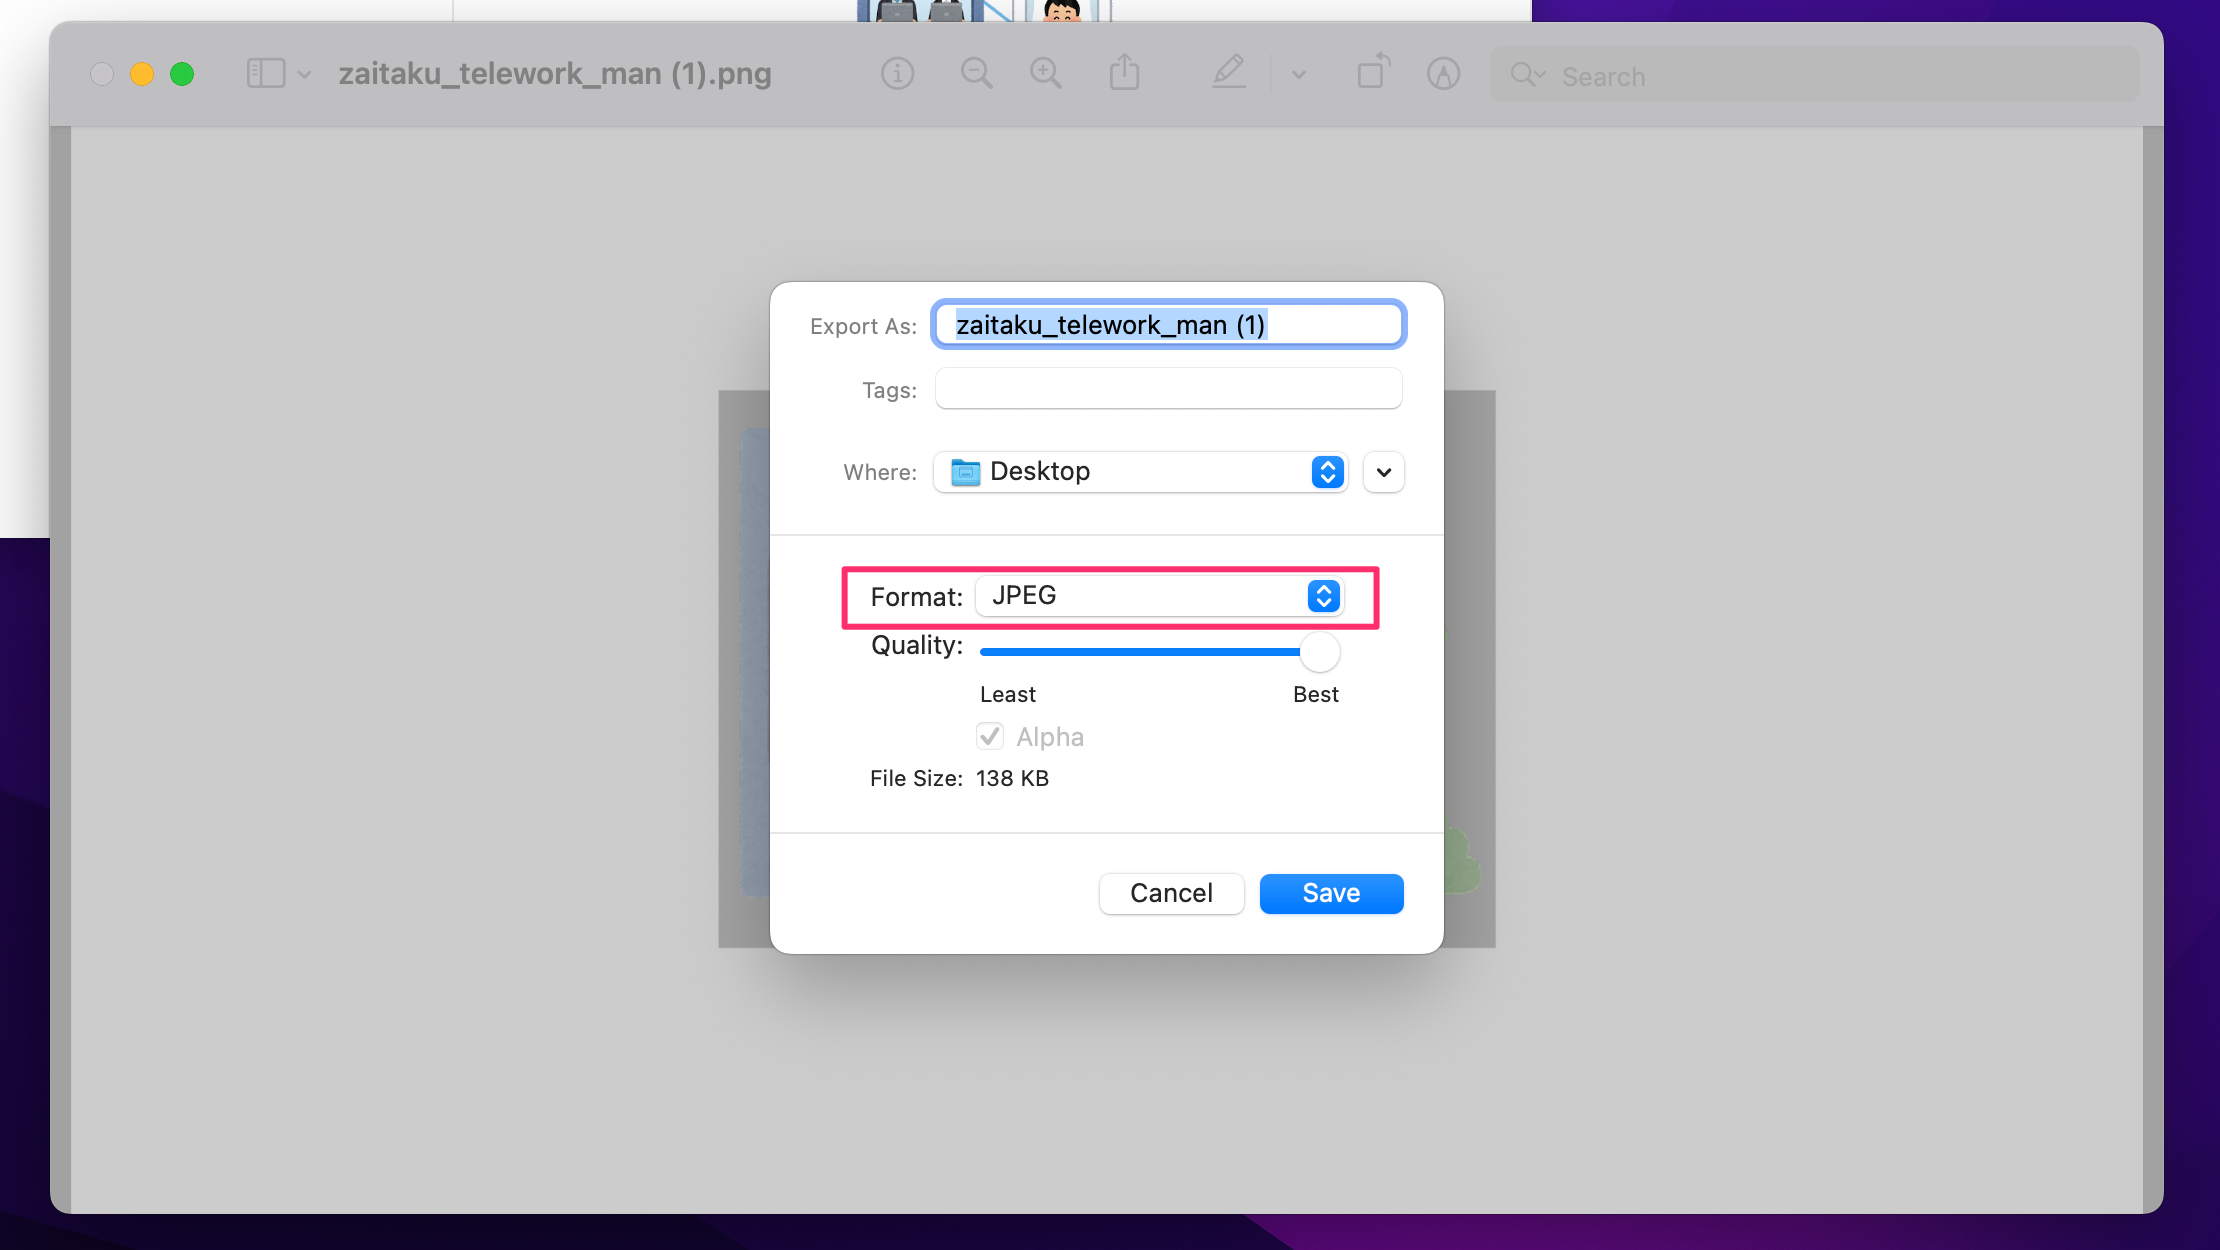Toggle the Alpha checkbox

coord(990,737)
